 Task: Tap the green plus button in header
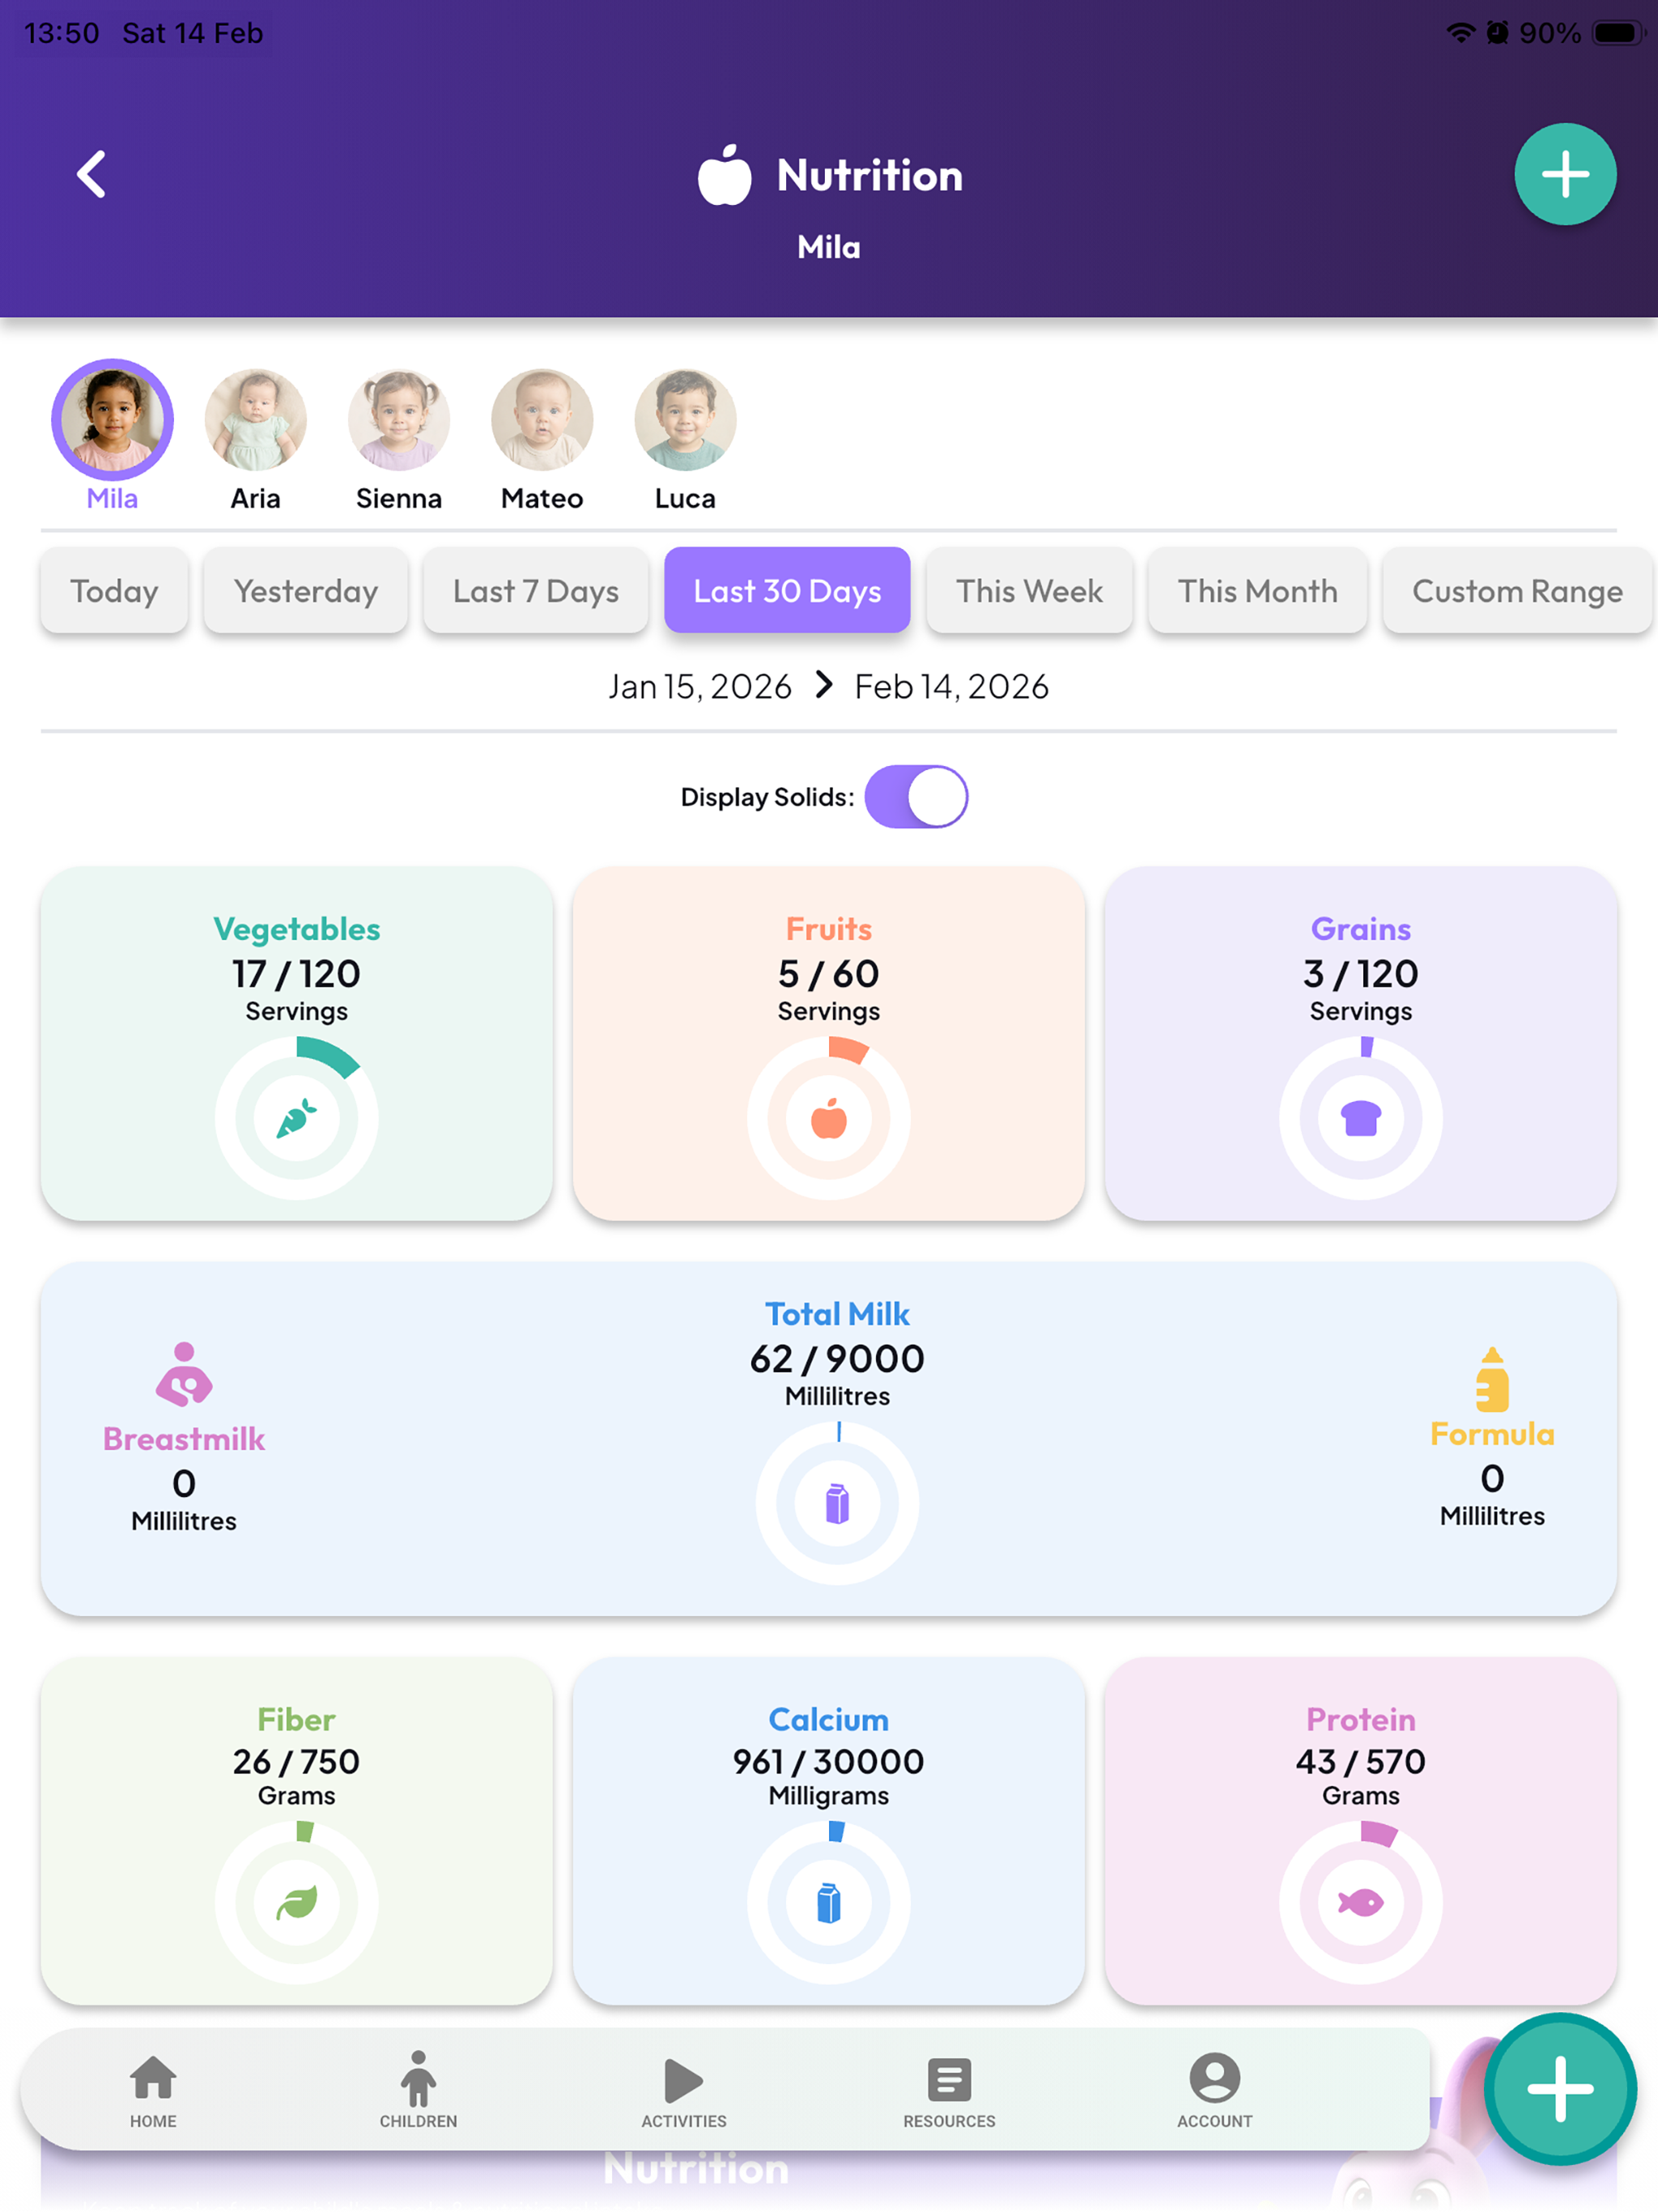(x=1564, y=174)
